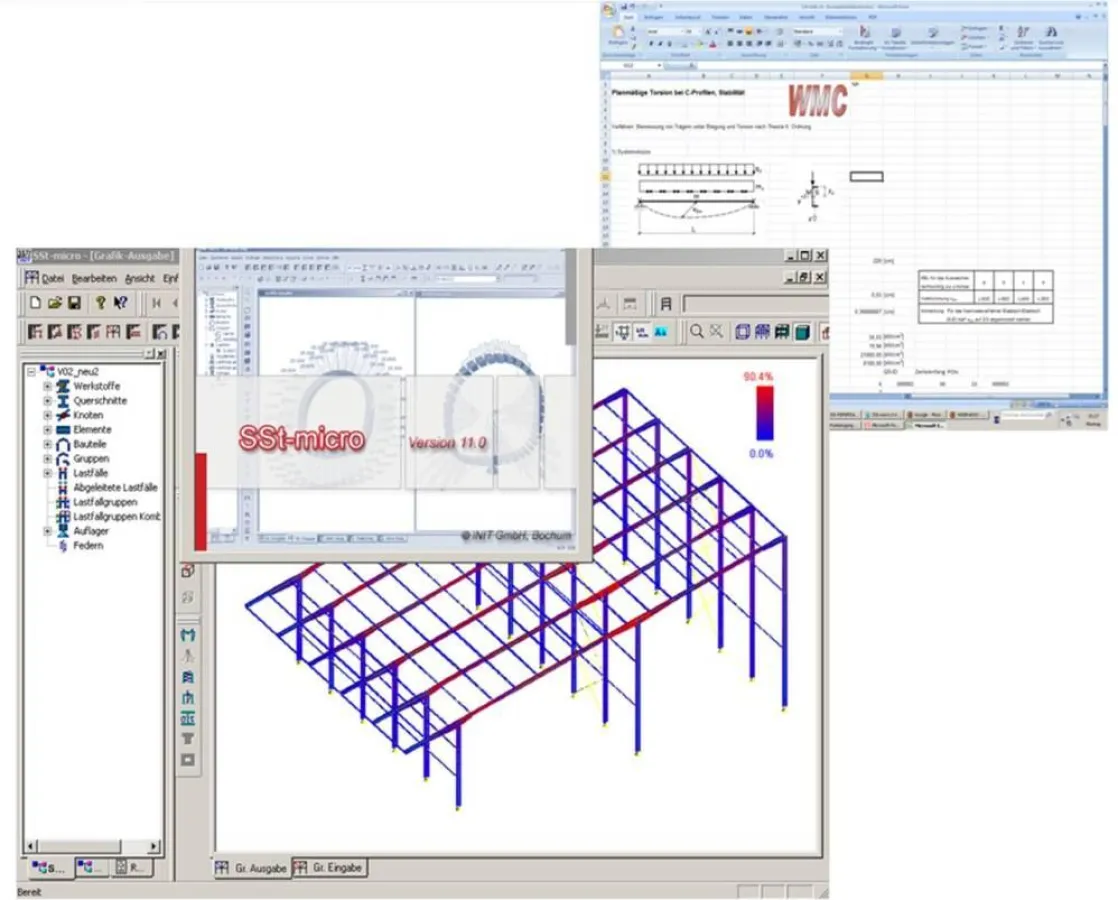Click the yellow question mark help icon

pos(100,303)
